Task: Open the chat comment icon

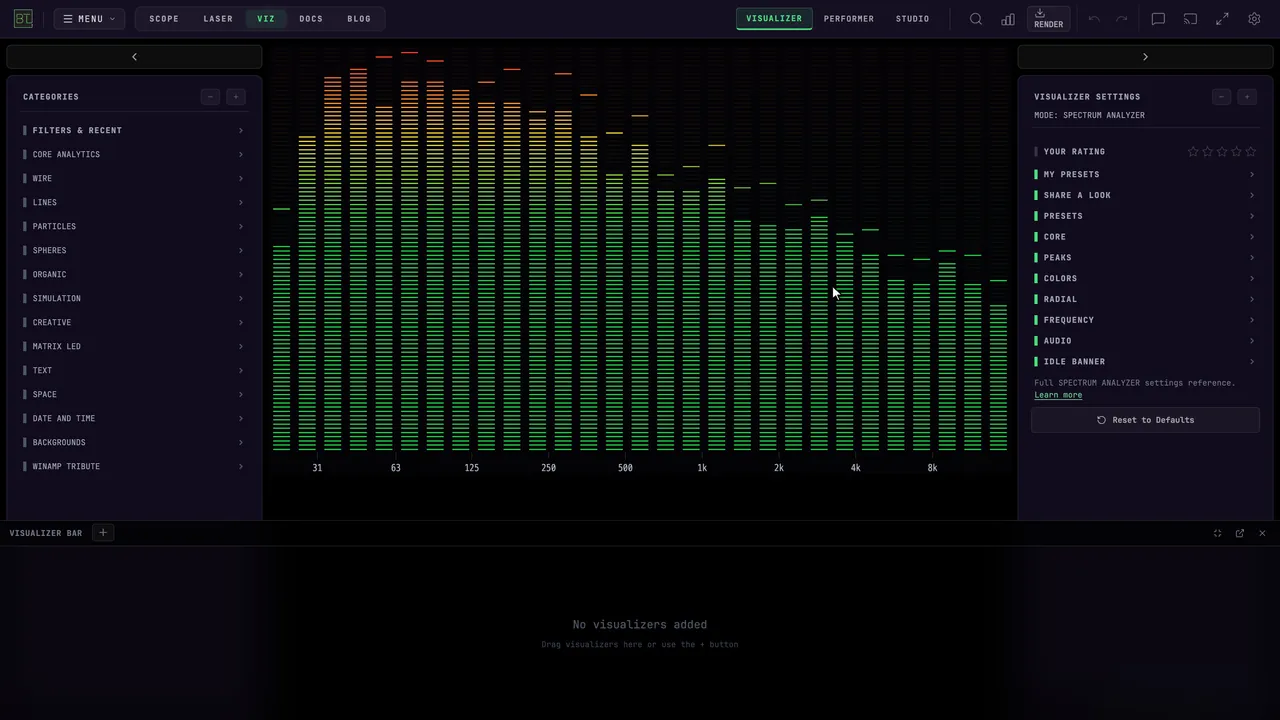Action: [1158, 19]
